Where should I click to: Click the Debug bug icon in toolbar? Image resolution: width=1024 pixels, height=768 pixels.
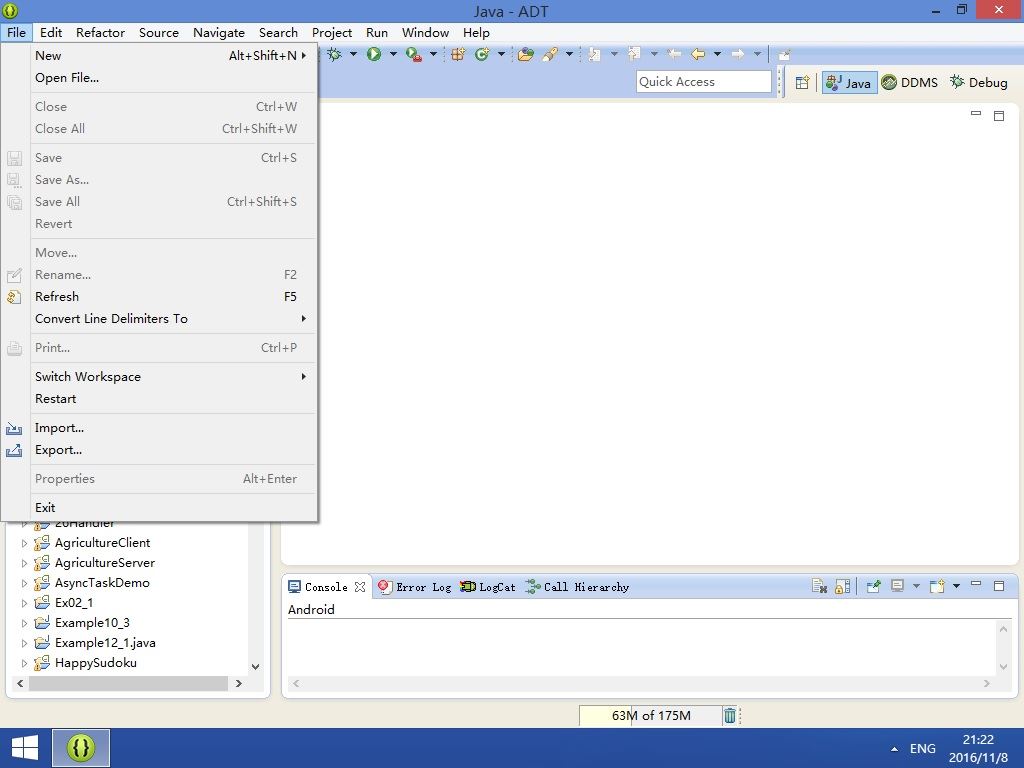(x=334, y=54)
